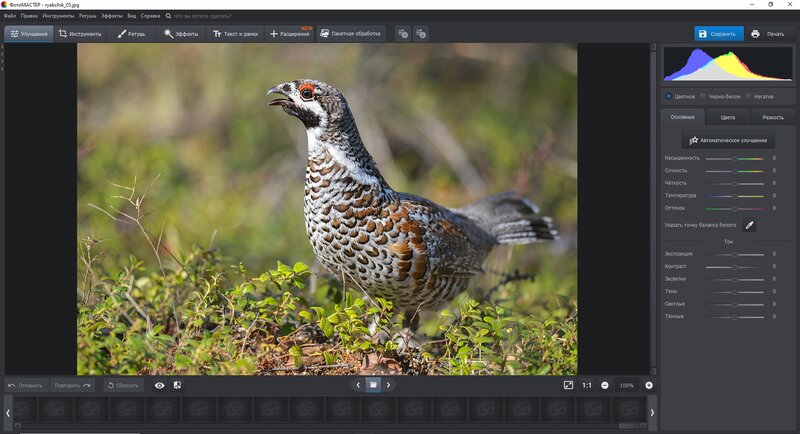Viewport: 800px width, 434px height.
Task: Open the Эффекты menu in menu bar
Action: [x=111, y=16]
